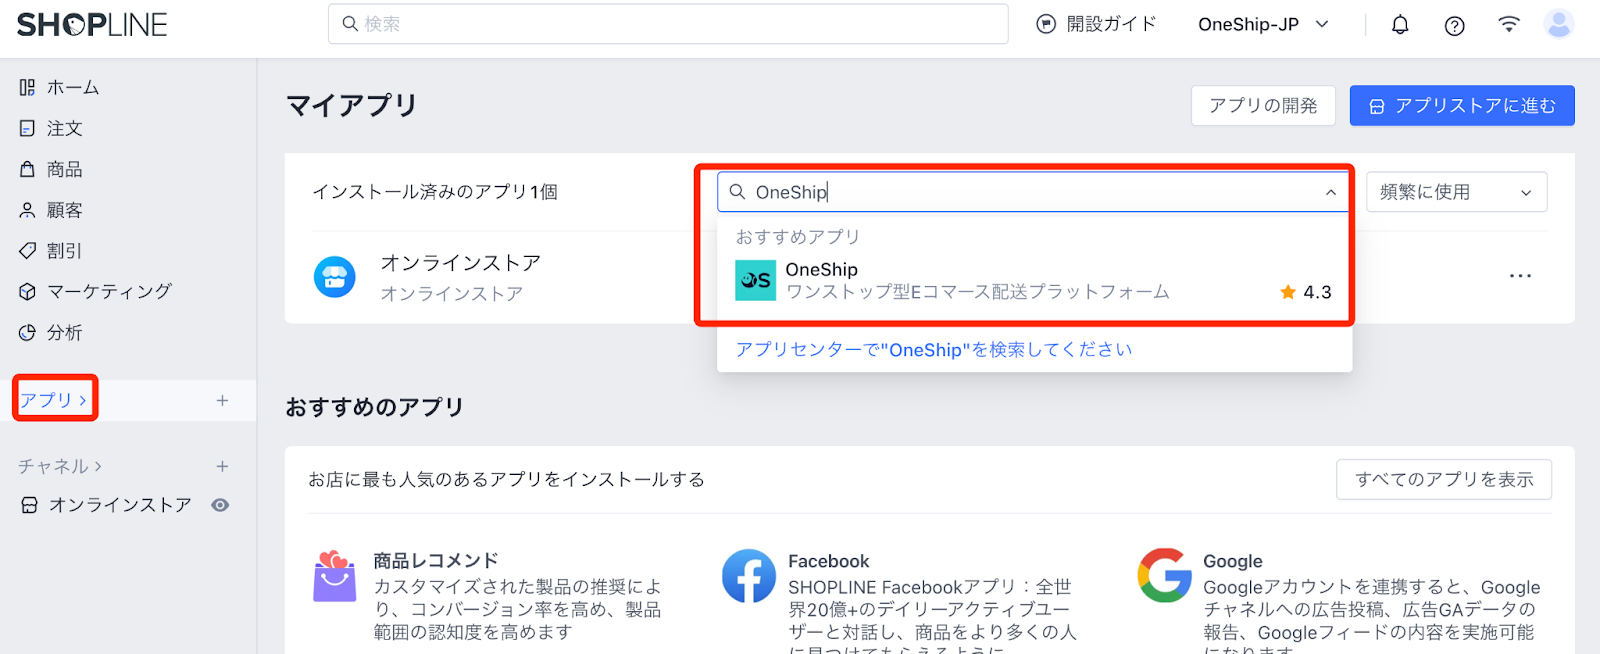Click the wifi status icon
The height and width of the screenshot is (654, 1600).
pos(1509,25)
